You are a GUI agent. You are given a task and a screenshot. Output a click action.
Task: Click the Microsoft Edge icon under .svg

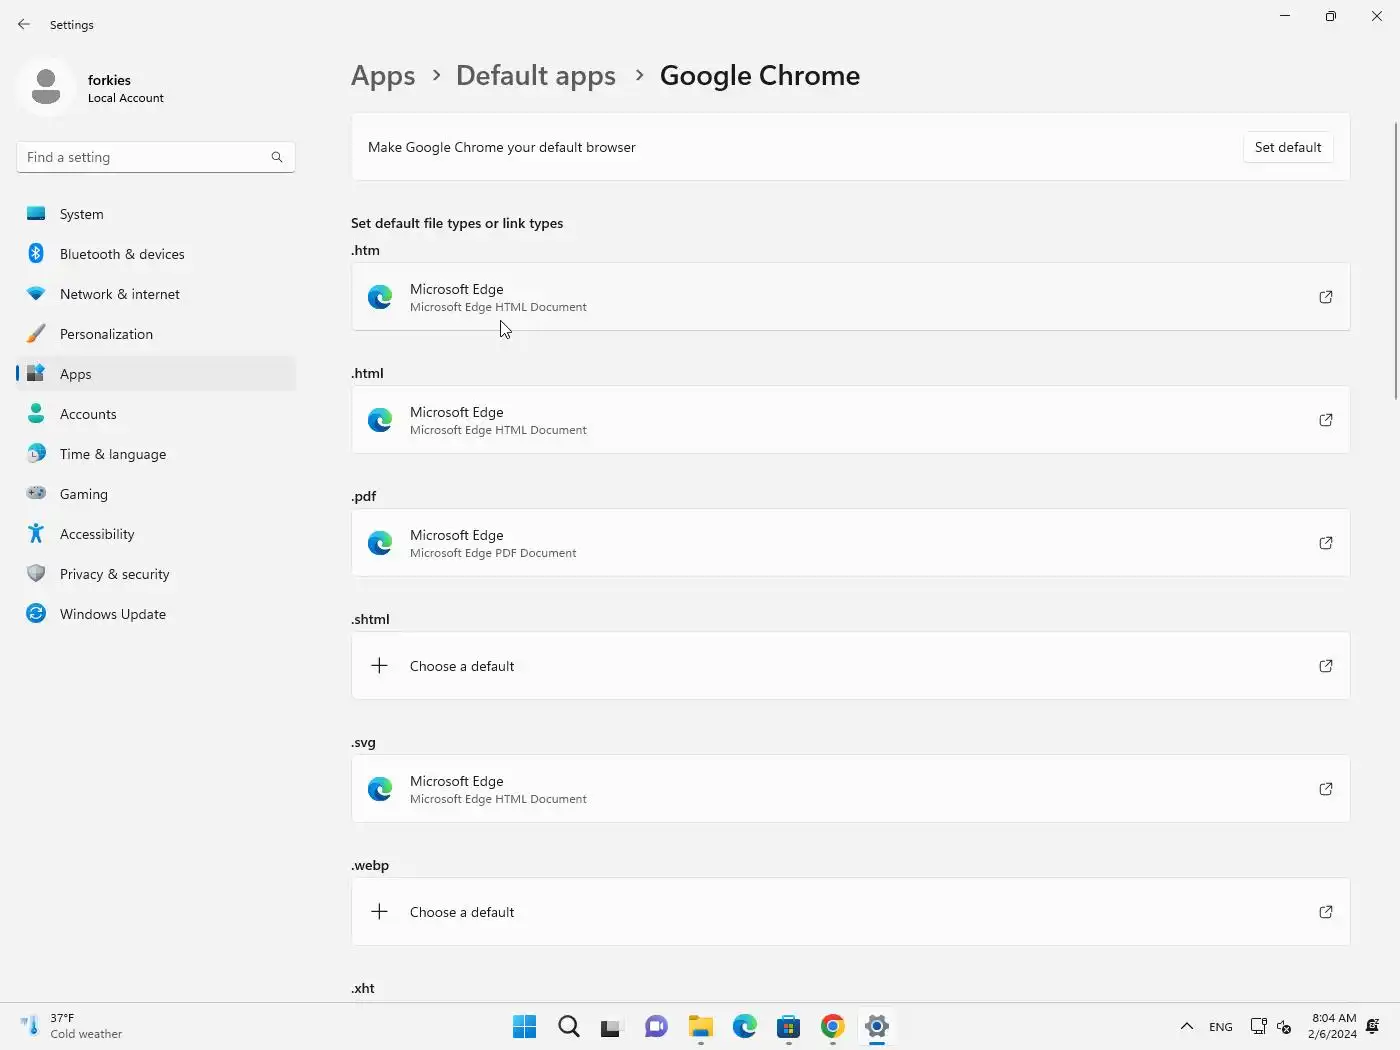pos(380,789)
